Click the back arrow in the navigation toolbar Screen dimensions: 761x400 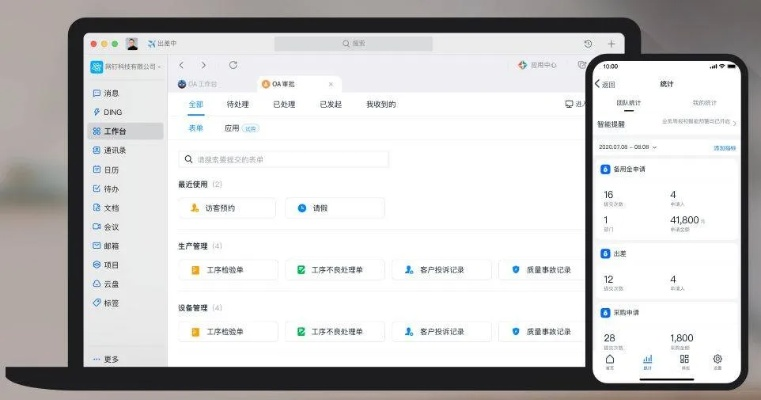click(182, 65)
